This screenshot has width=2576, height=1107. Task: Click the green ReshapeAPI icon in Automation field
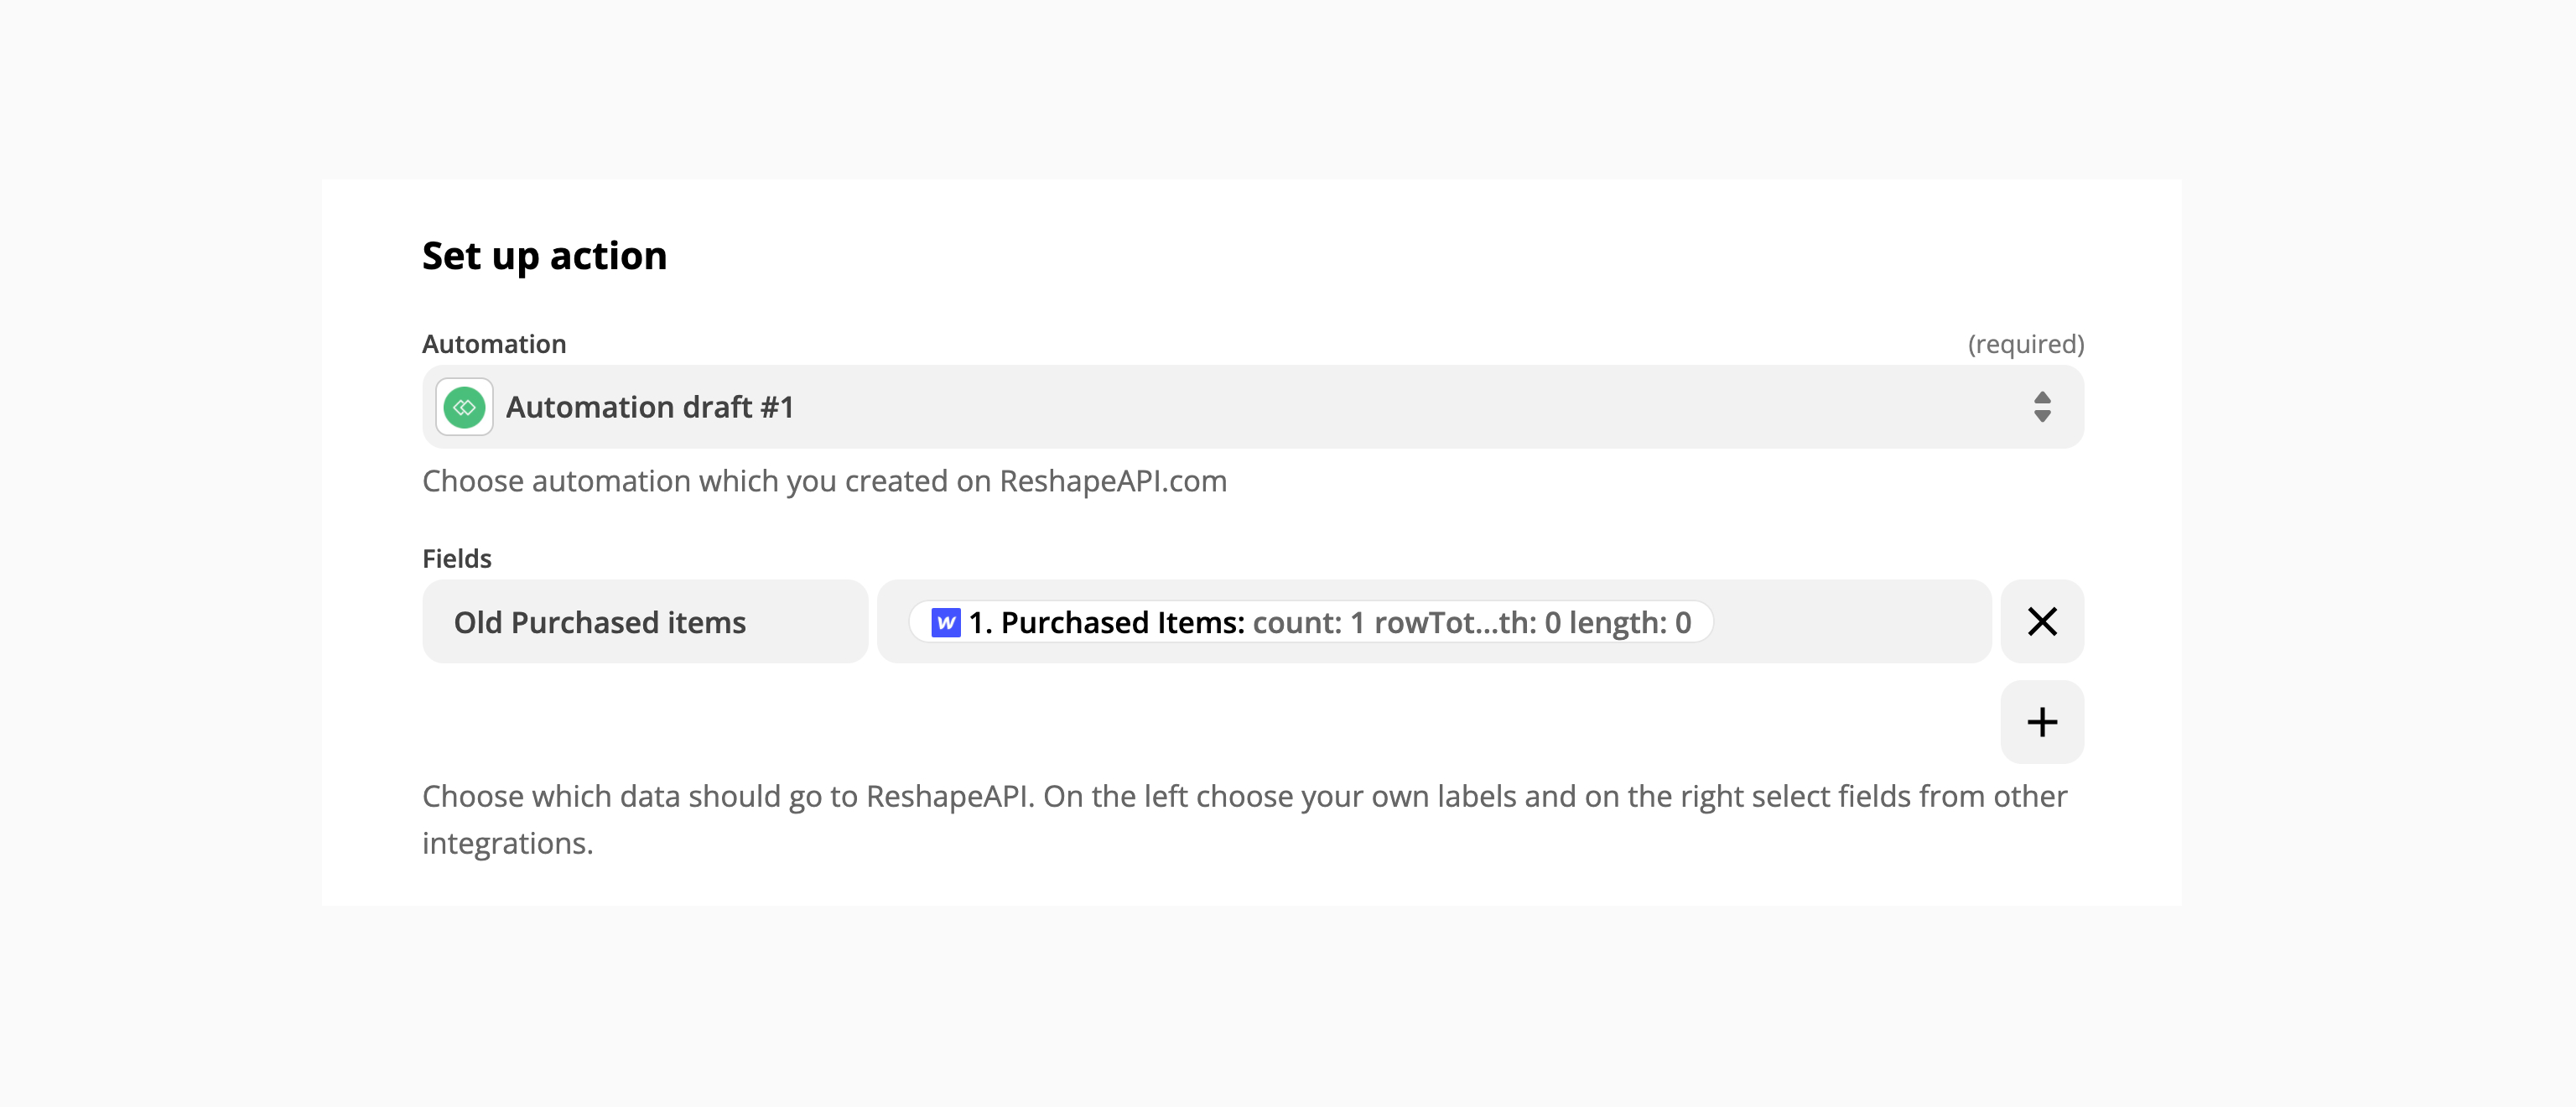point(464,407)
